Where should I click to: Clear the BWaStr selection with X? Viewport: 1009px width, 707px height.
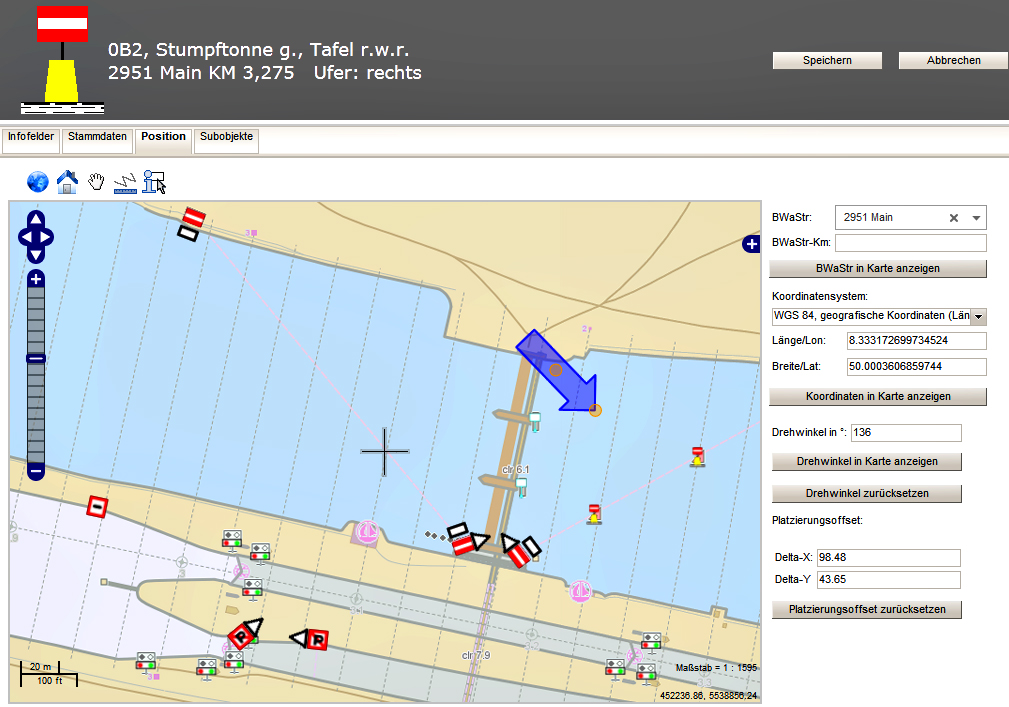coord(954,218)
